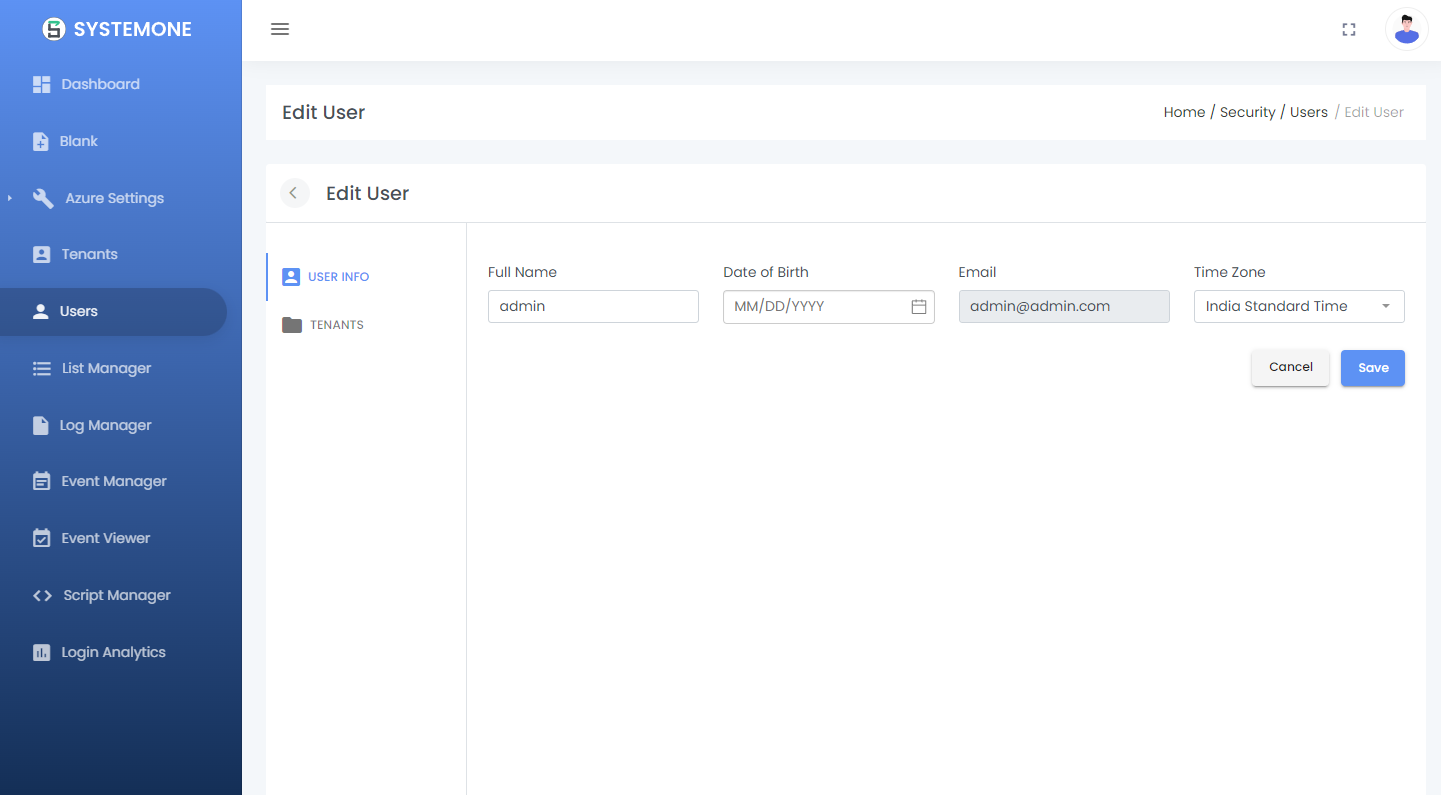Screen dimensions: 1441x795
Task: Click the Full Name input field
Action: (593, 307)
